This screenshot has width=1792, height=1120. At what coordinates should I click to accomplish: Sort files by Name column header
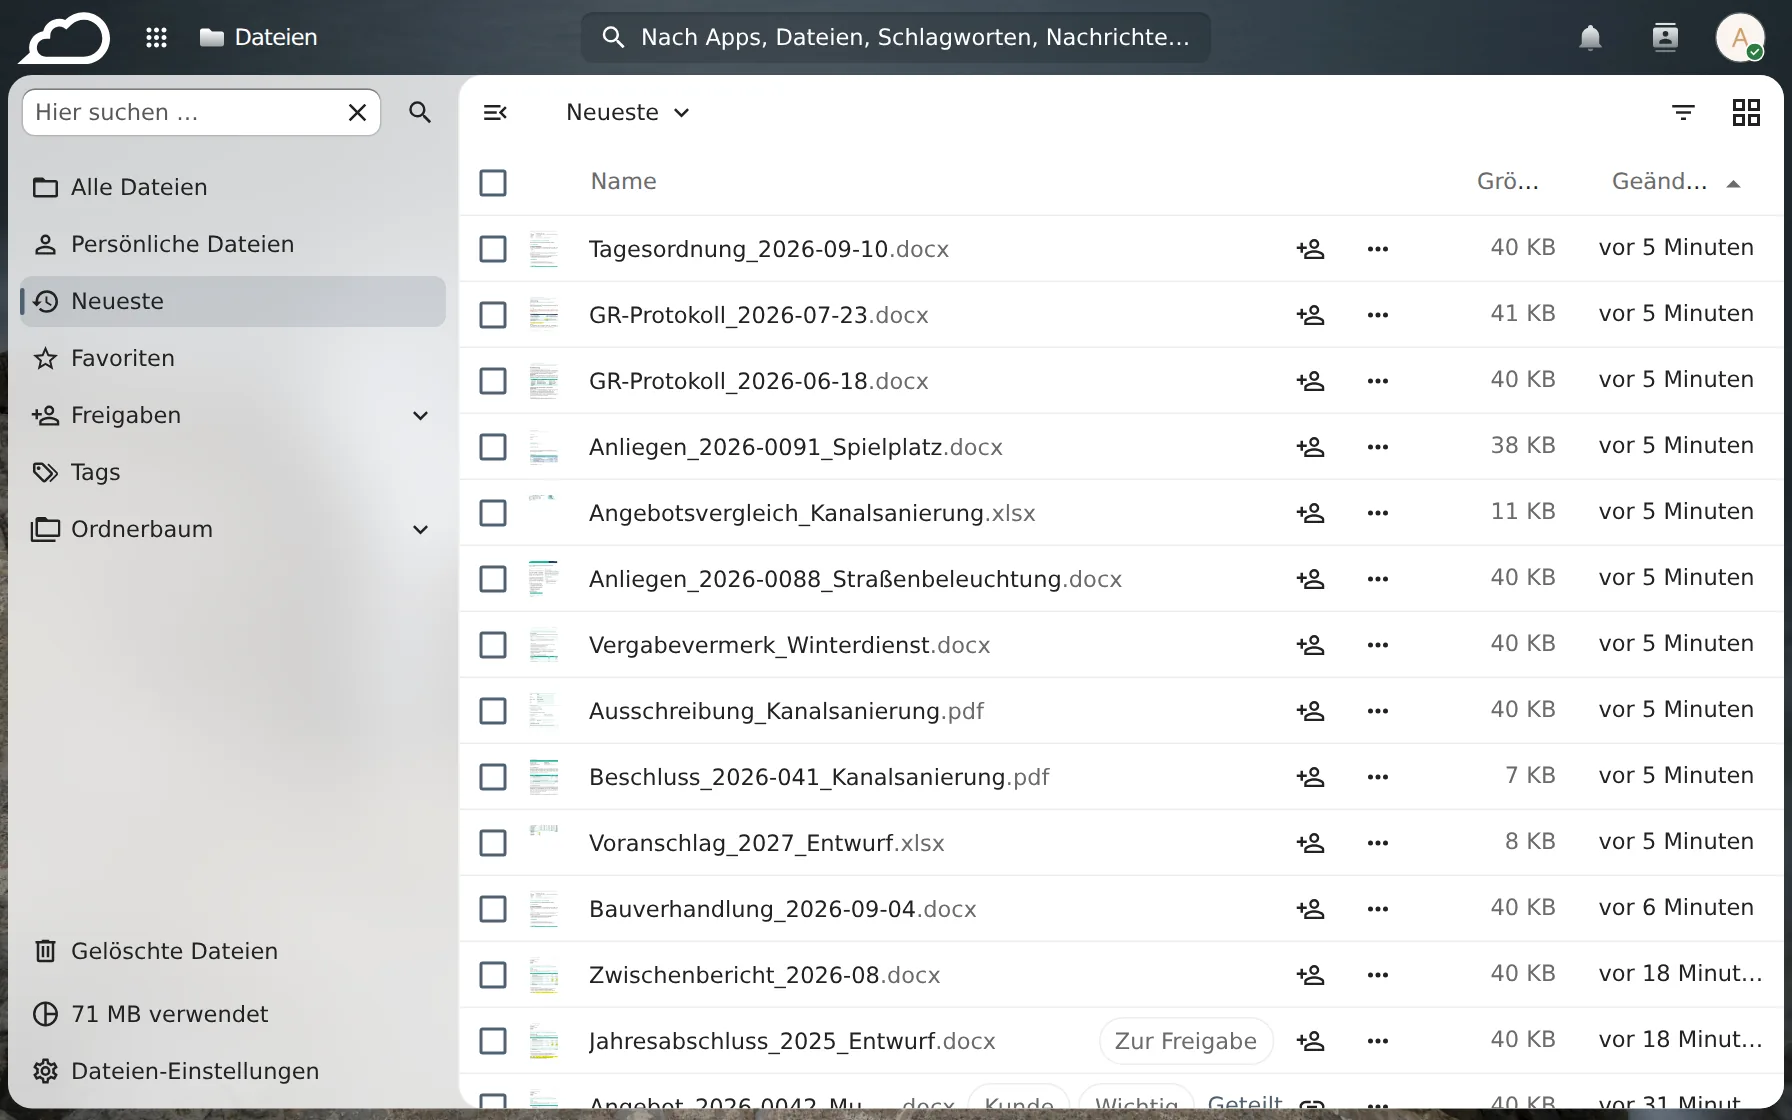coord(623,182)
